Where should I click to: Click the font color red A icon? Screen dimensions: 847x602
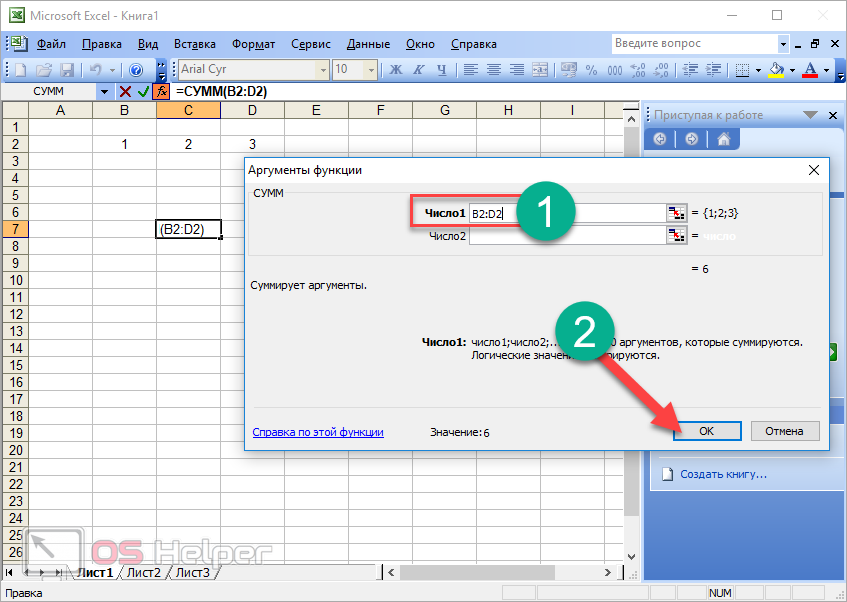tap(810, 70)
